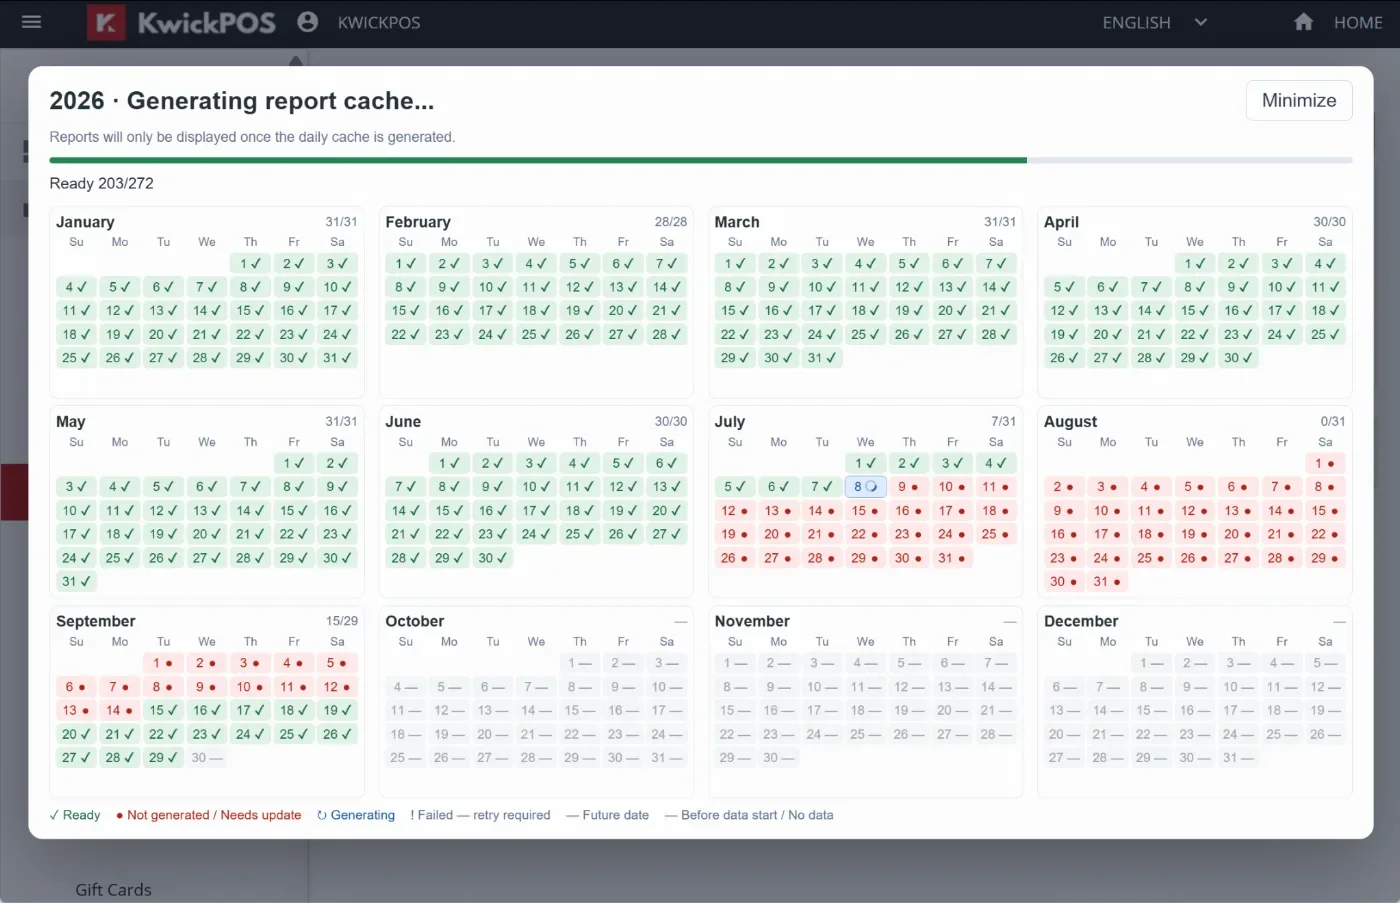Click June 1 ready day
This screenshot has height=903, width=1400.
coord(449,463)
